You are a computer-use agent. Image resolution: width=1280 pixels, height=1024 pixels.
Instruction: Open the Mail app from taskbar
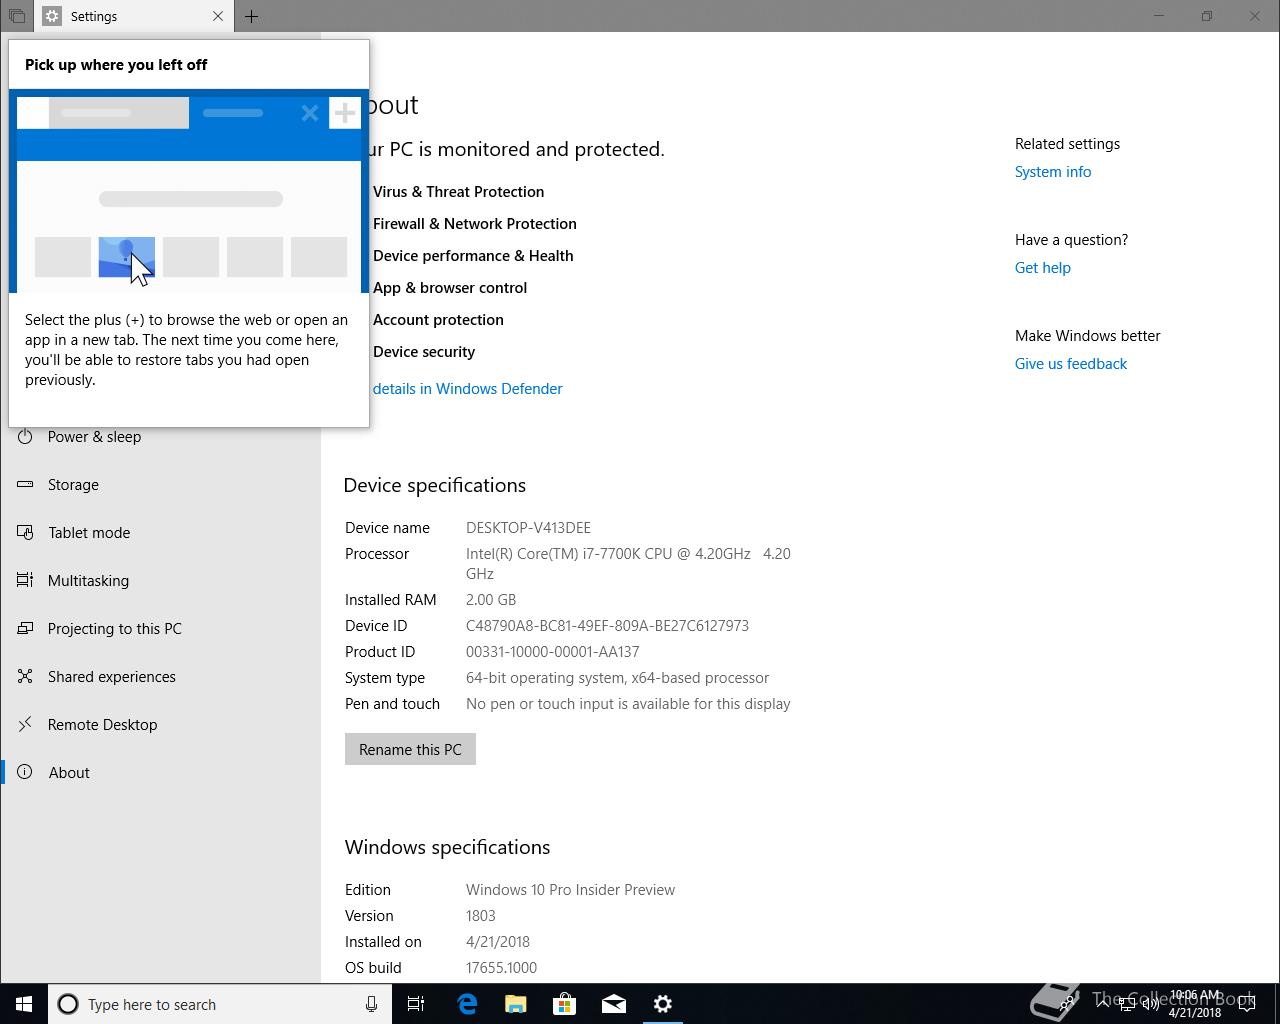point(614,1004)
